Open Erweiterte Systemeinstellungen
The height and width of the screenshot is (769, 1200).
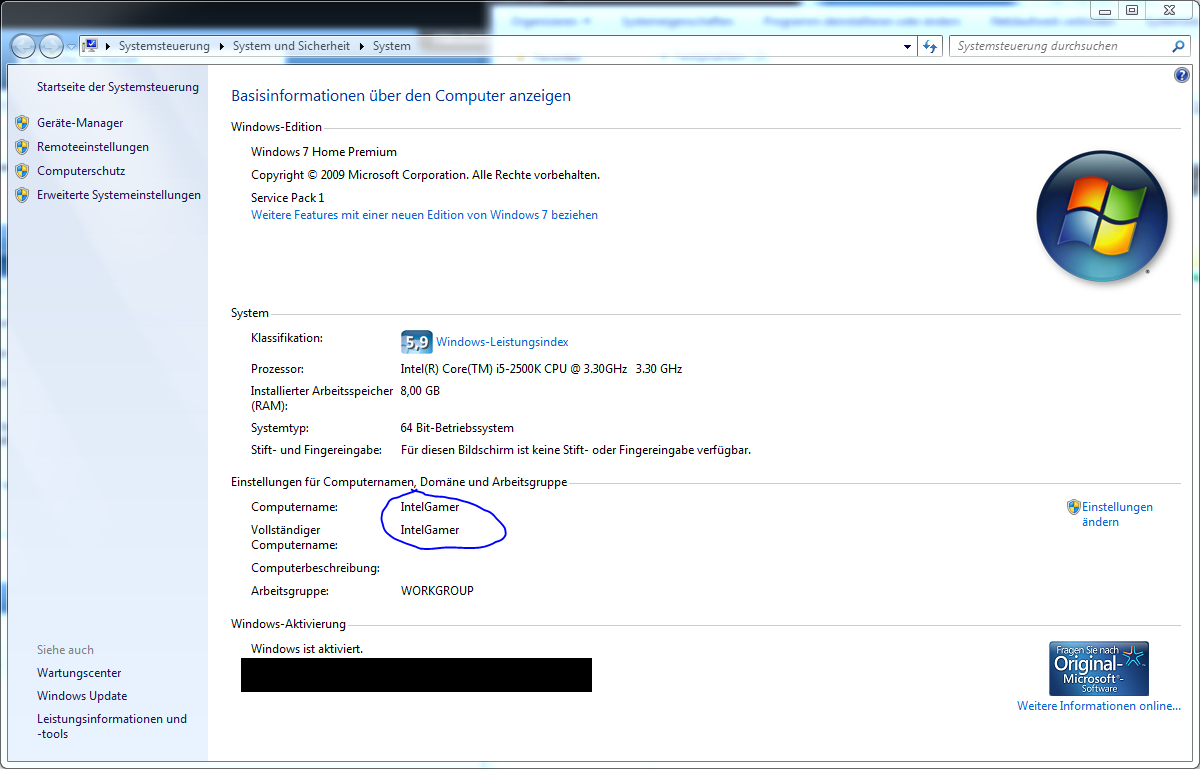tap(119, 195)
